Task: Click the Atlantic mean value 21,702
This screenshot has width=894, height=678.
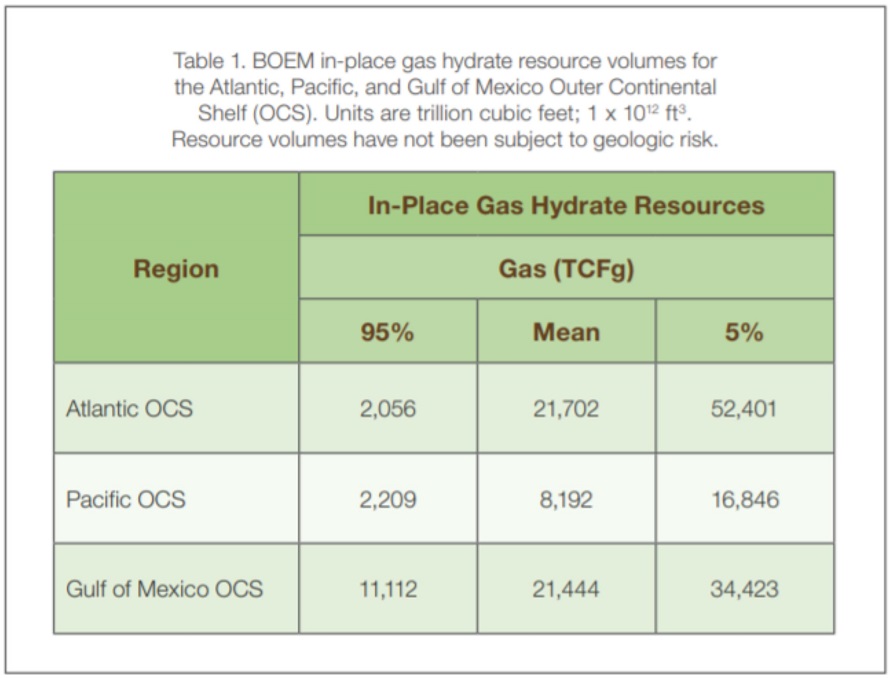Action: [566, 408]
